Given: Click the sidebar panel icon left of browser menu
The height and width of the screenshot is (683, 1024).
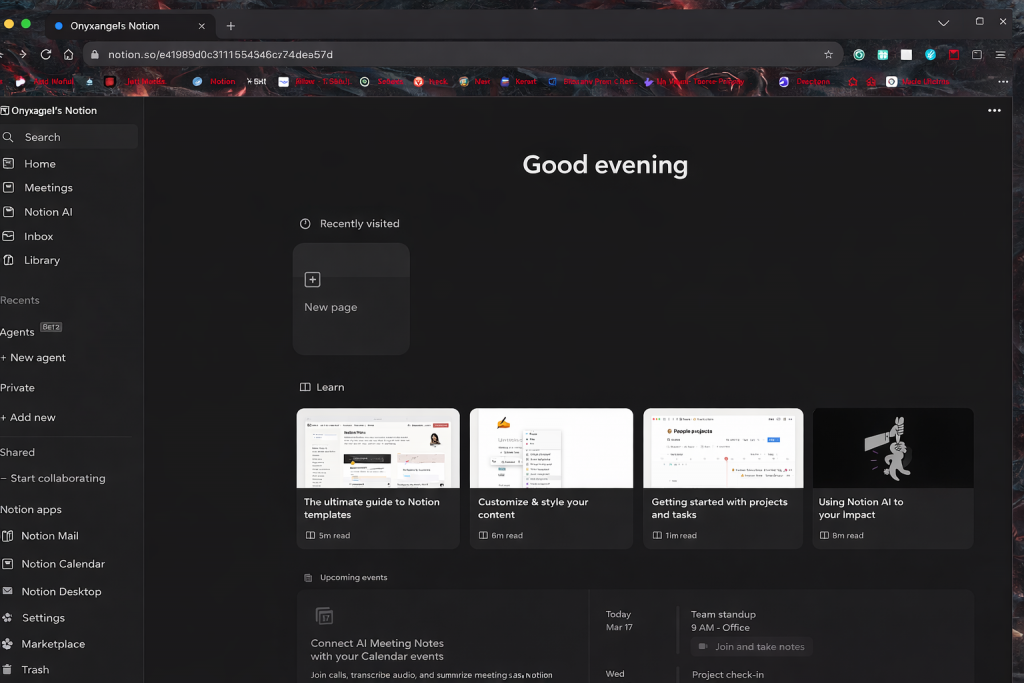Looking at the screenshot, I should coord(977,55).
